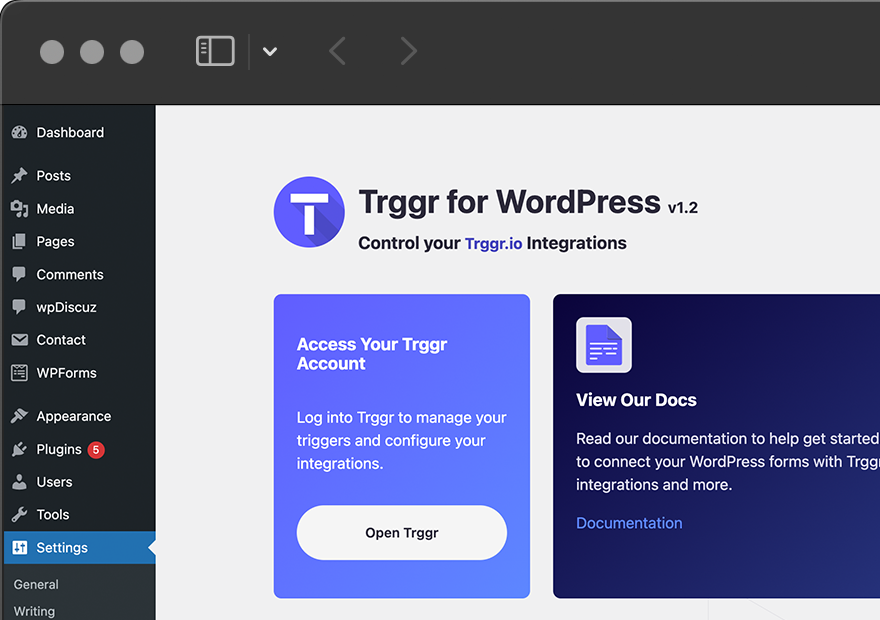Screen dimensions: 880x620
Task: Open the Contact menu item
Action: pos(78,339)
